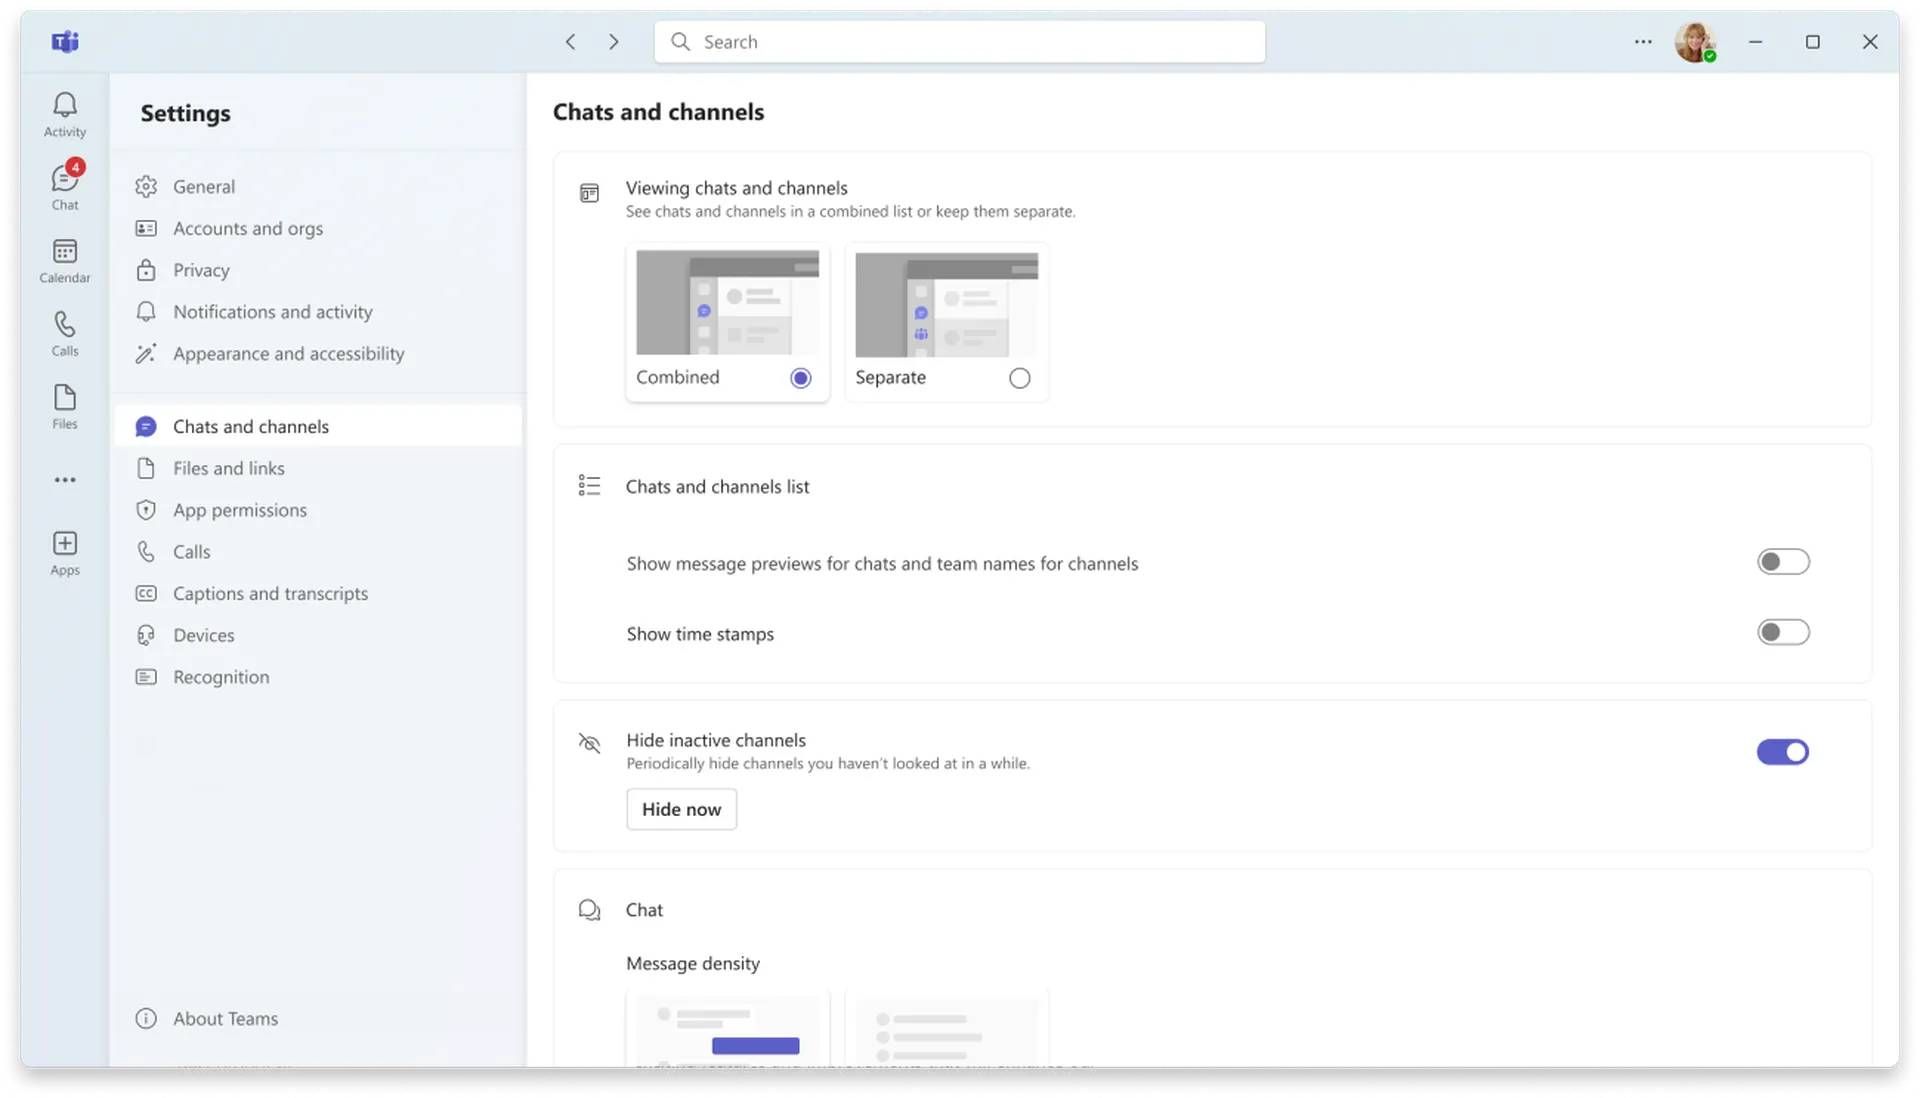Open the Calendar icon in sidebar
Image resolution: width=1920 pixels, height=1098 pixels.
pos(65,260)
